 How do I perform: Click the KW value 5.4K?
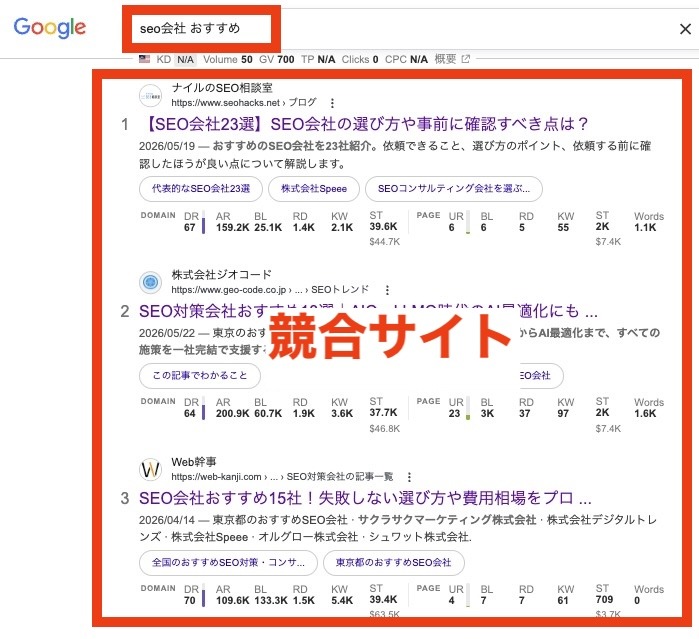click(x=342, y=600)
